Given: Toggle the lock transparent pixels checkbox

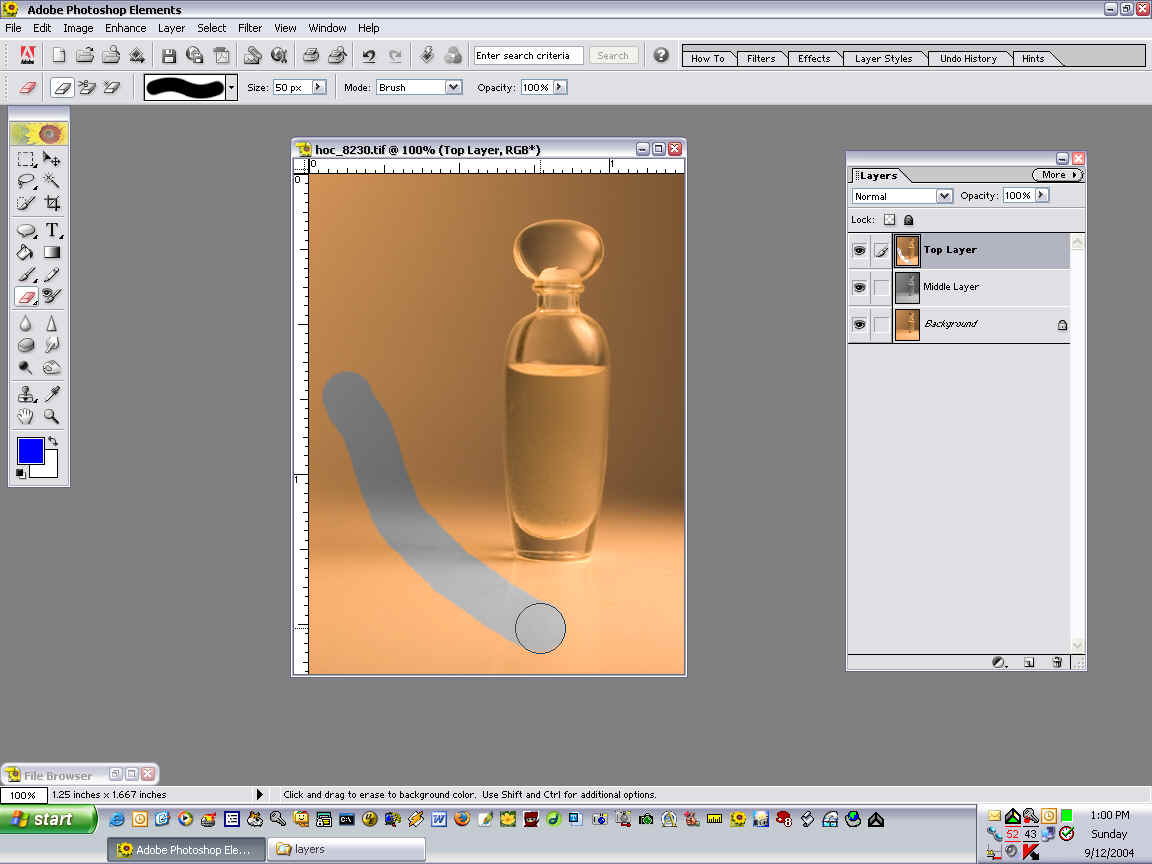Looking at the screenshot, I should (x=889, y=220).
